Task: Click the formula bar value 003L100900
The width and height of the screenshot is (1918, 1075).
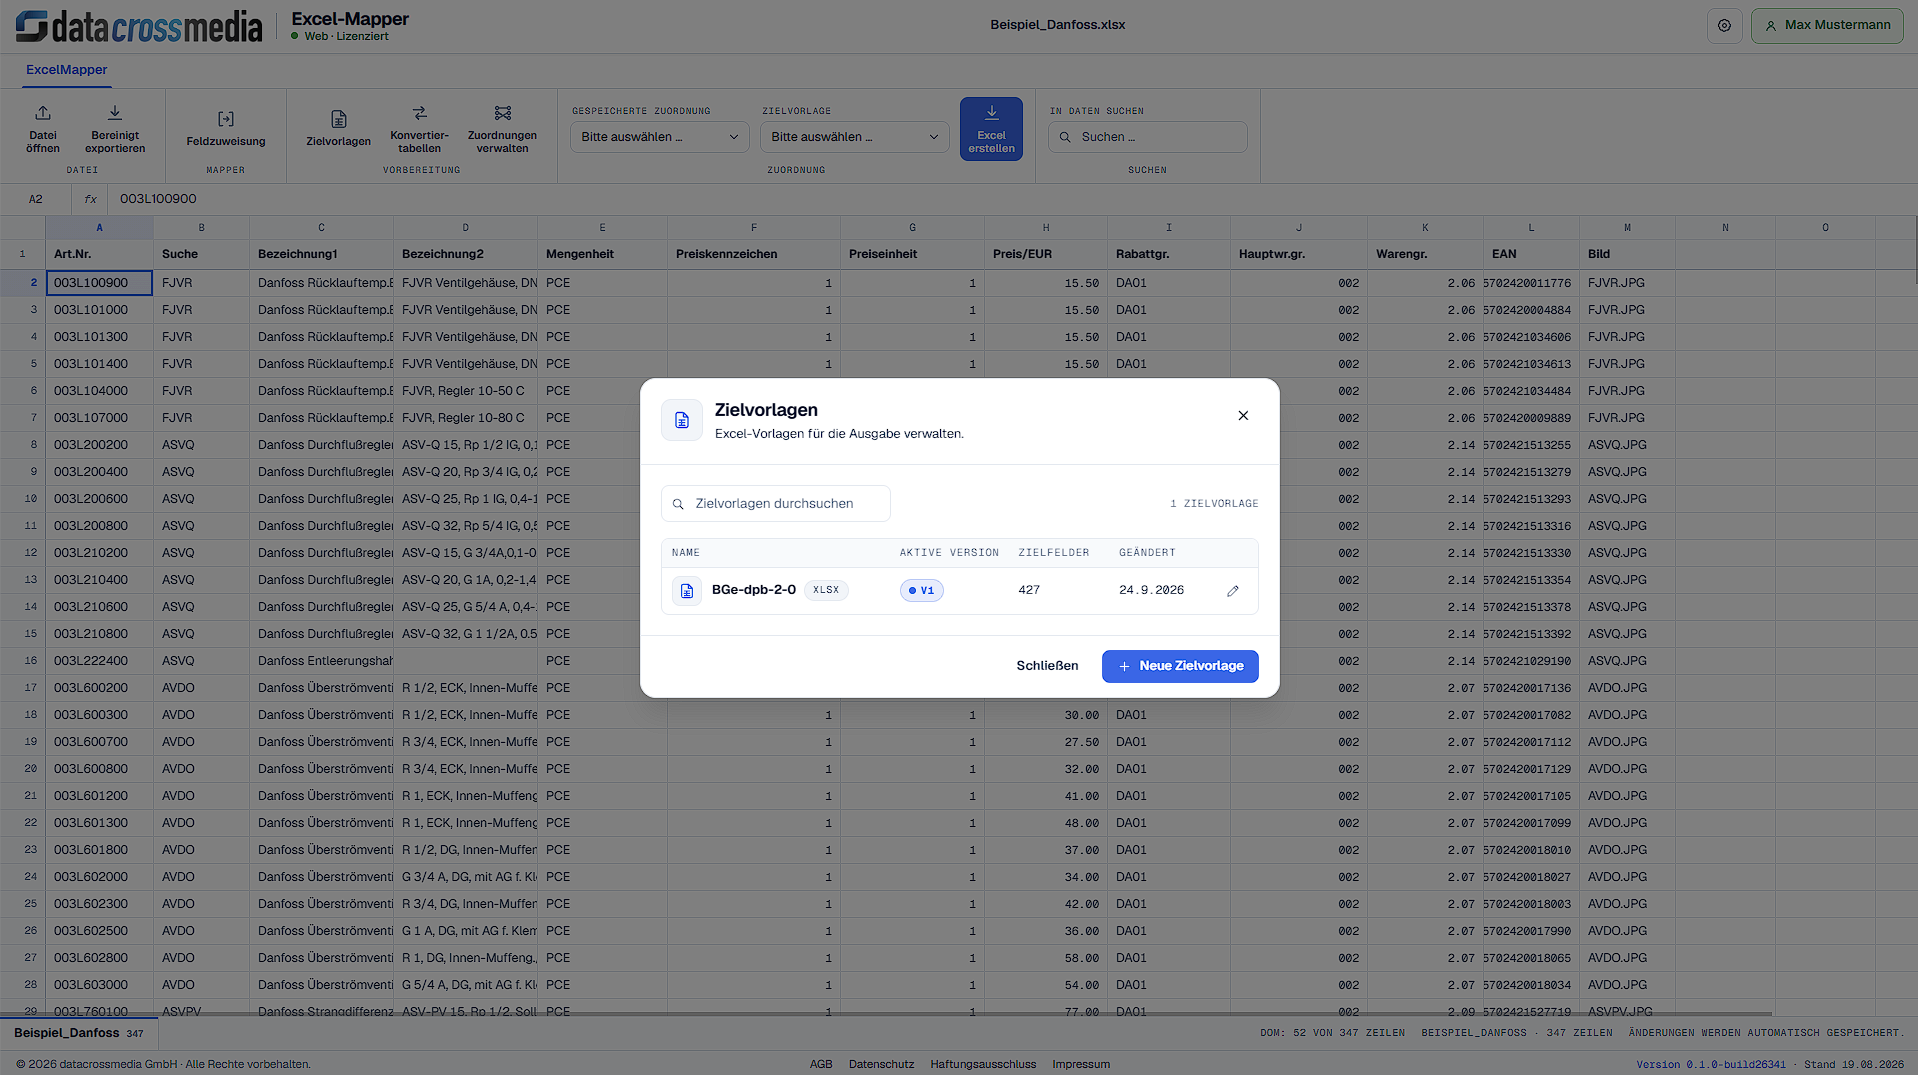Action: [158, 199]
